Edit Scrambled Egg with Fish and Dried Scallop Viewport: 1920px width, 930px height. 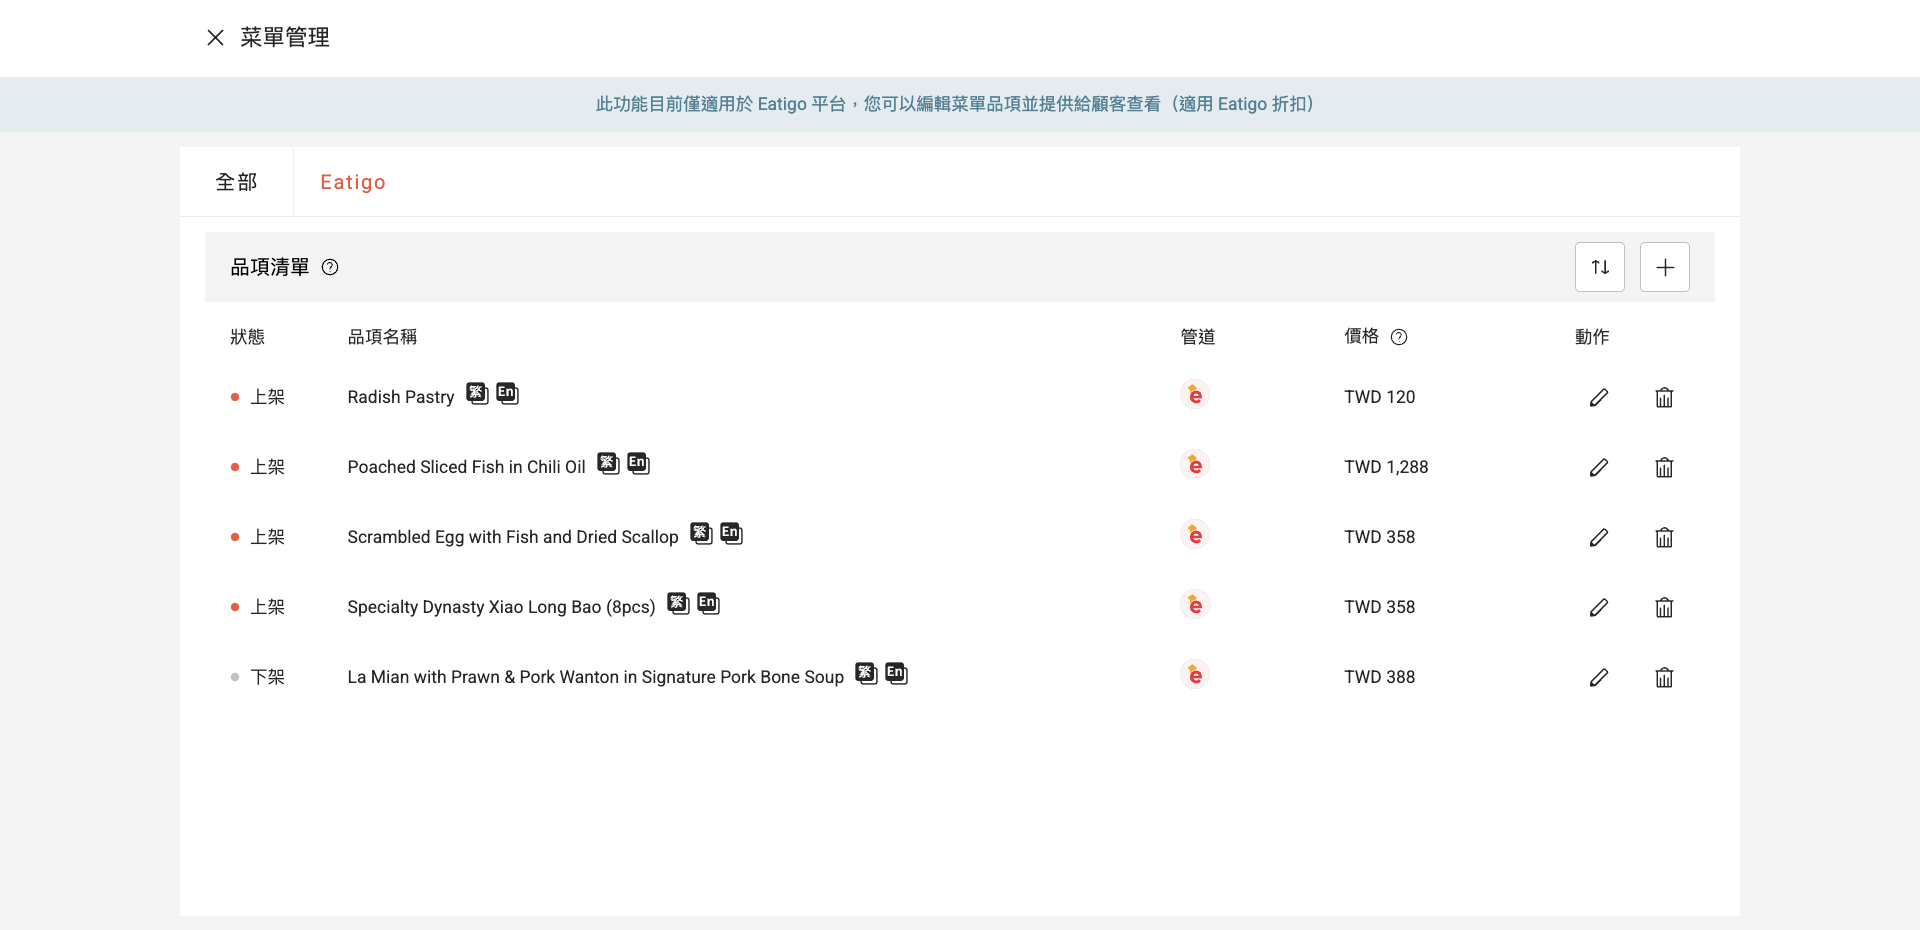(x=1598, y=537)
